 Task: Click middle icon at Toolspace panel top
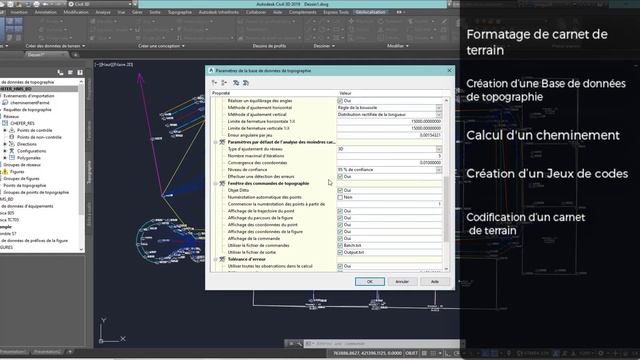tap(70, 72)
